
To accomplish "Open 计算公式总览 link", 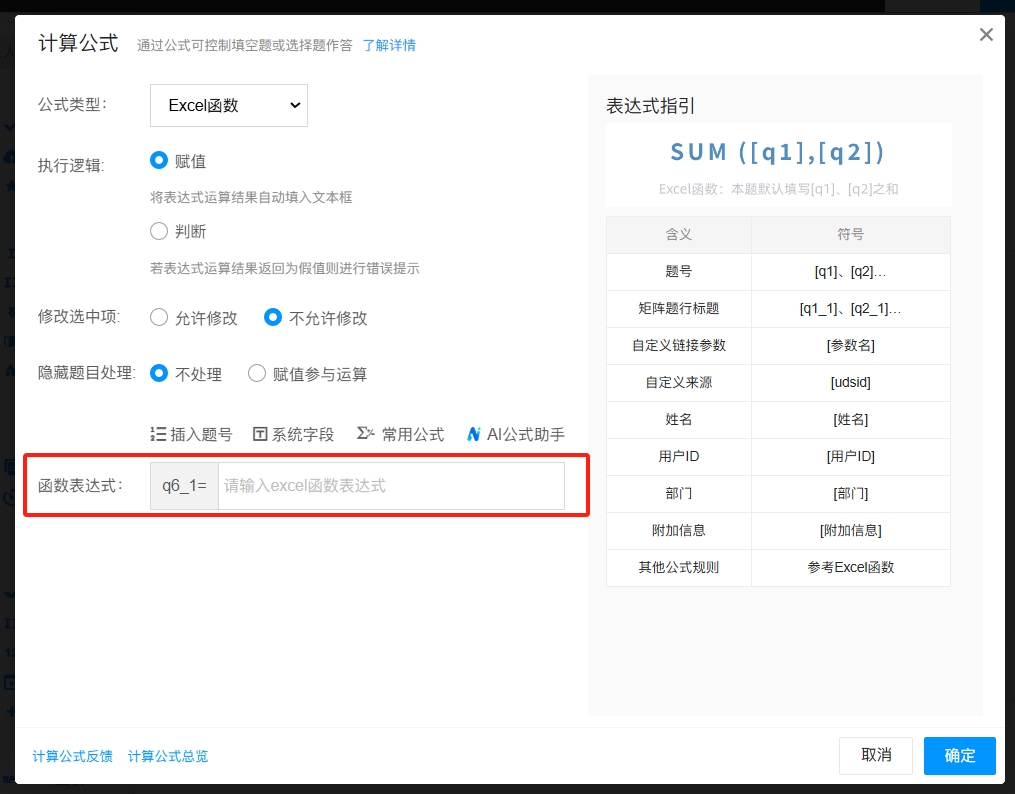I will point(168,756).
